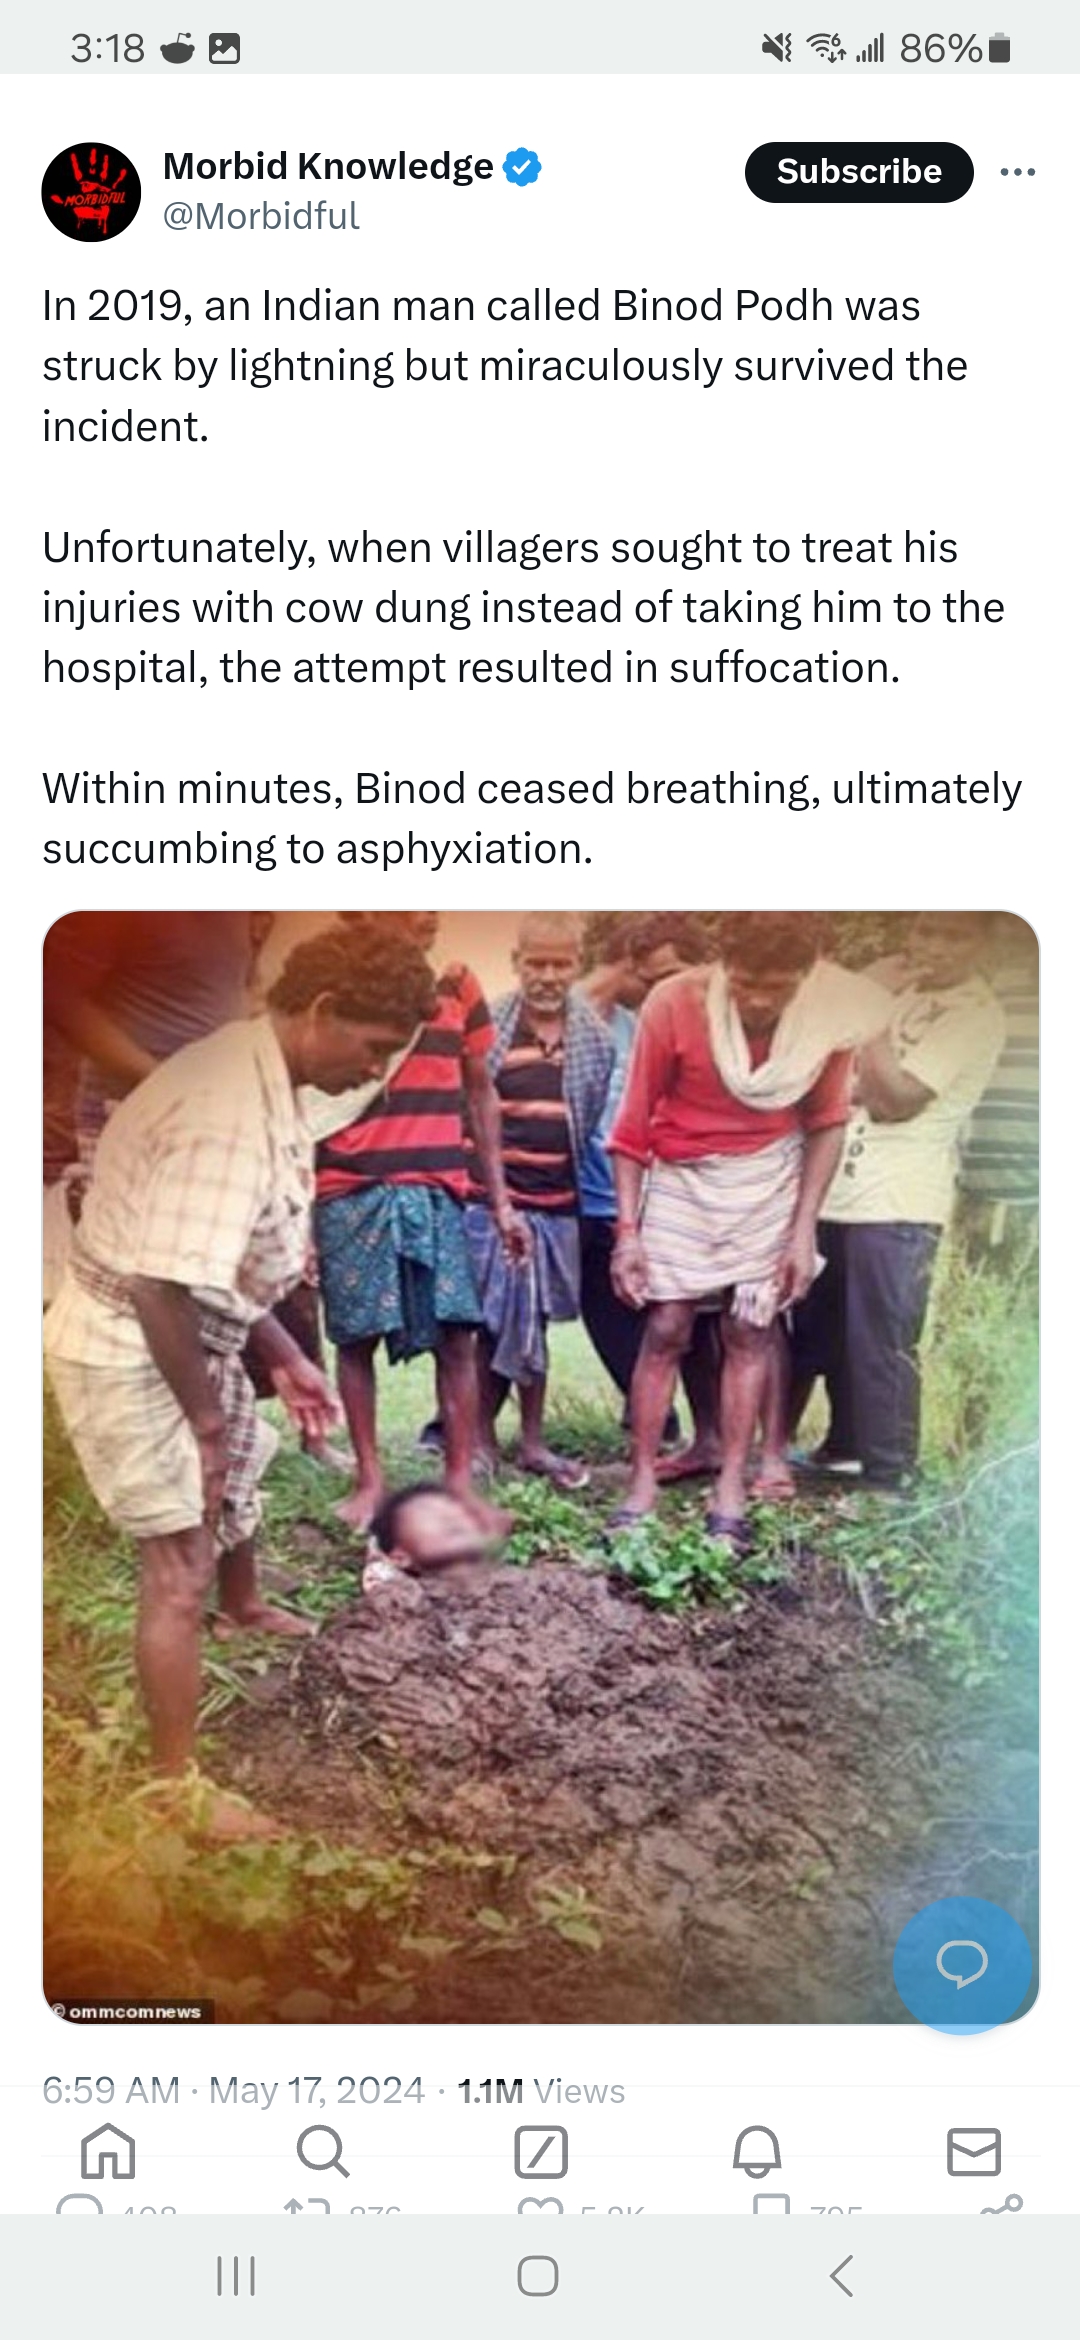
Task: Tap the 1.1M Views count
Action: (541, 2090)
